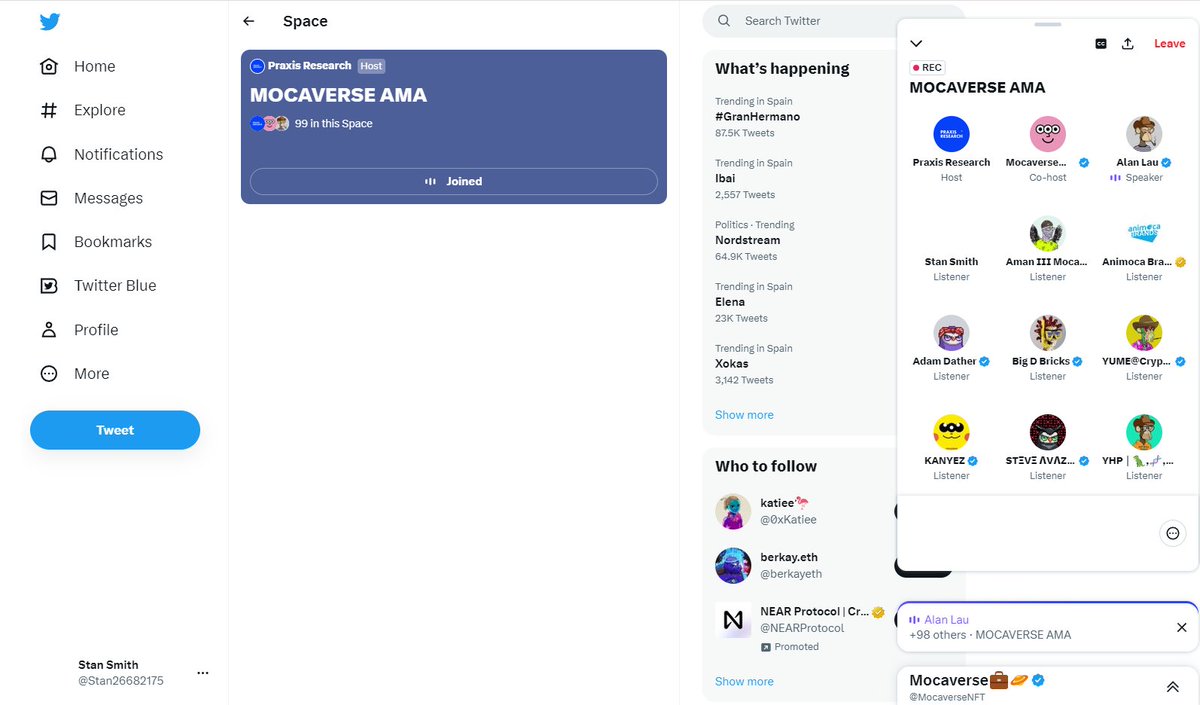Click Big D Bricks listener avatar
Screen dimensions: 1200x705
1048,333
